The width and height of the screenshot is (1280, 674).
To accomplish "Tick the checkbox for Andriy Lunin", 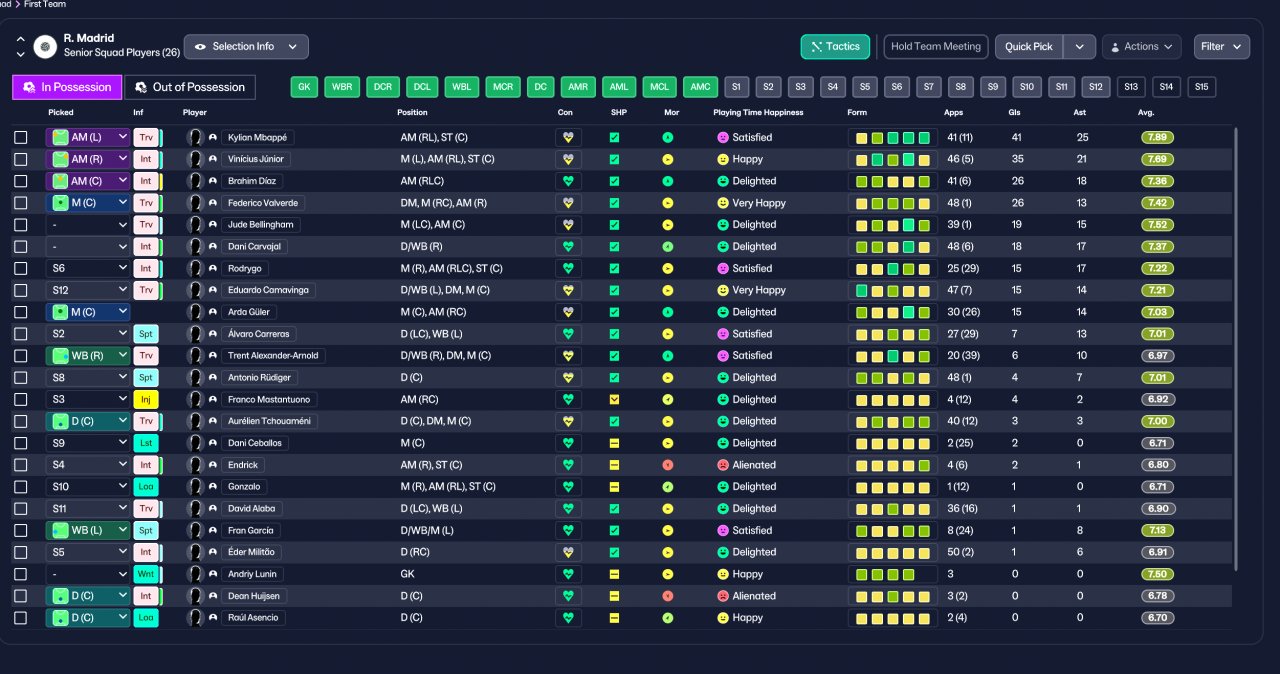I will pyautogui.click(x=21, y=574).
